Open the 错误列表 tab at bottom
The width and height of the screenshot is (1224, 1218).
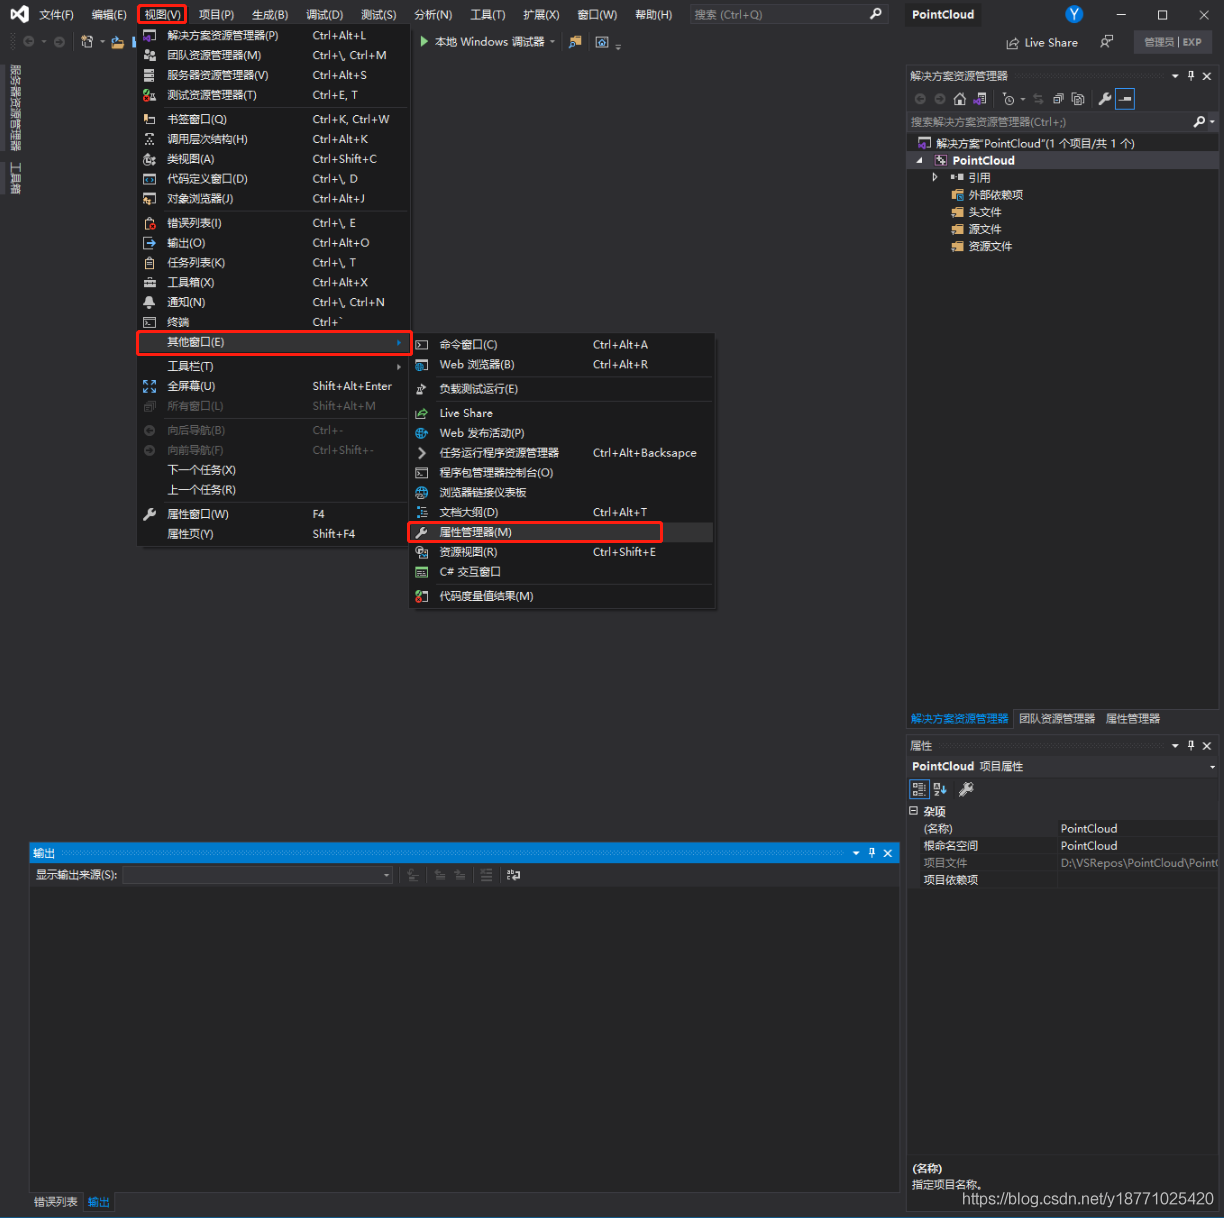pos(55,1202)
